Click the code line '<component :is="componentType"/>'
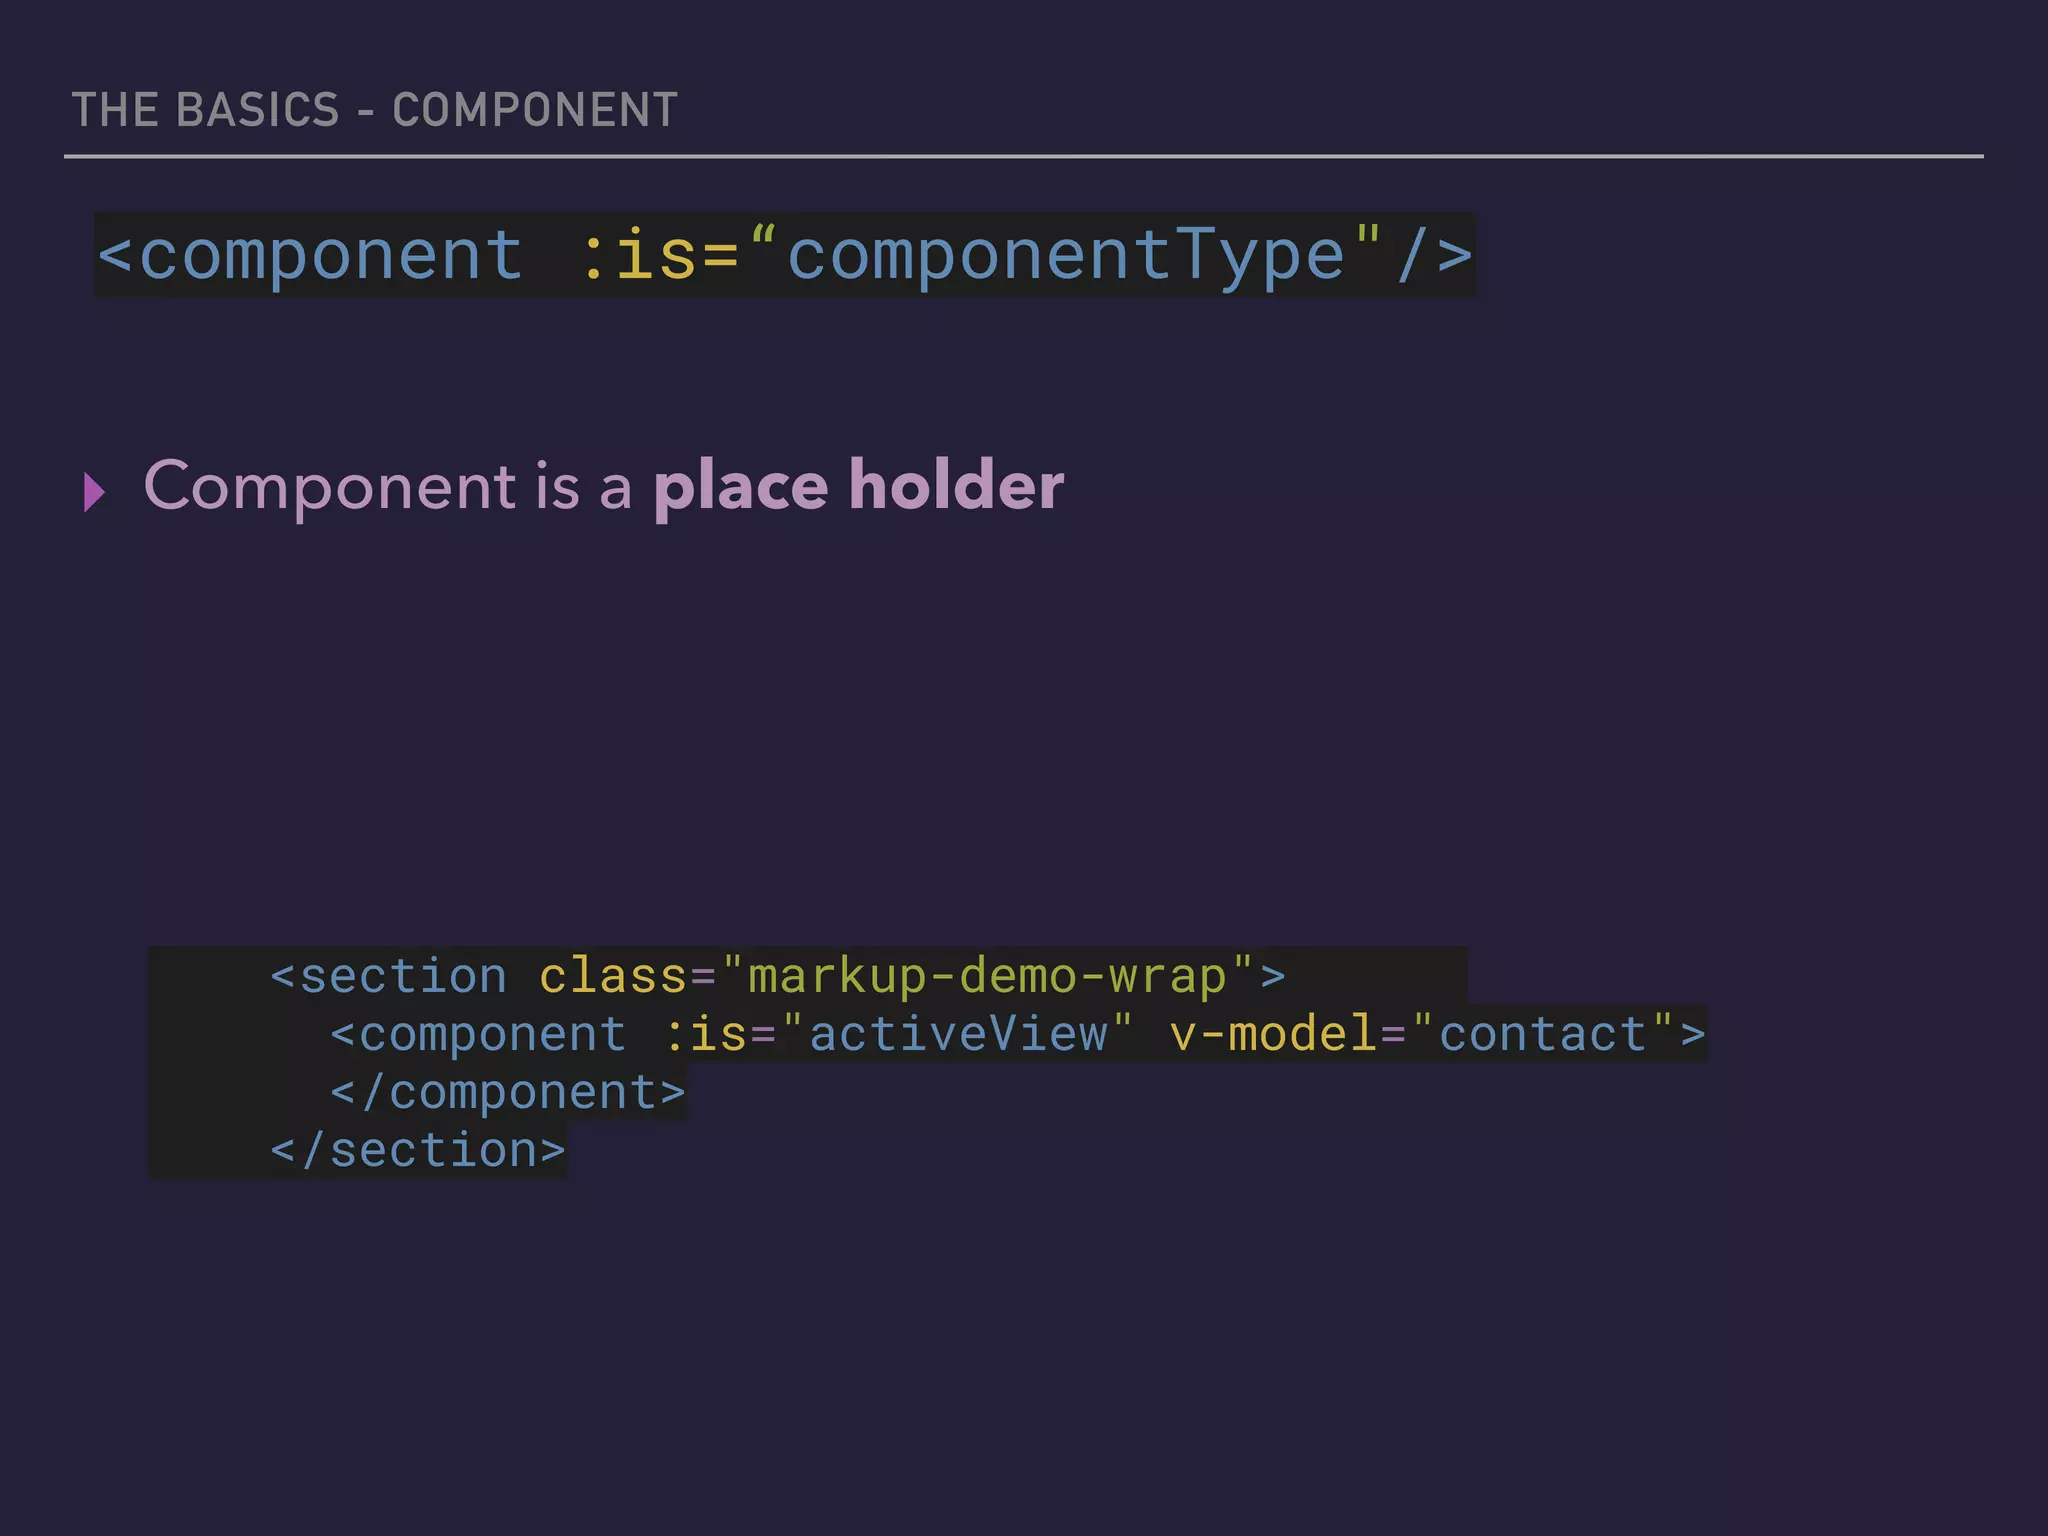2048x1536 pixels. [x=785, y=255]
